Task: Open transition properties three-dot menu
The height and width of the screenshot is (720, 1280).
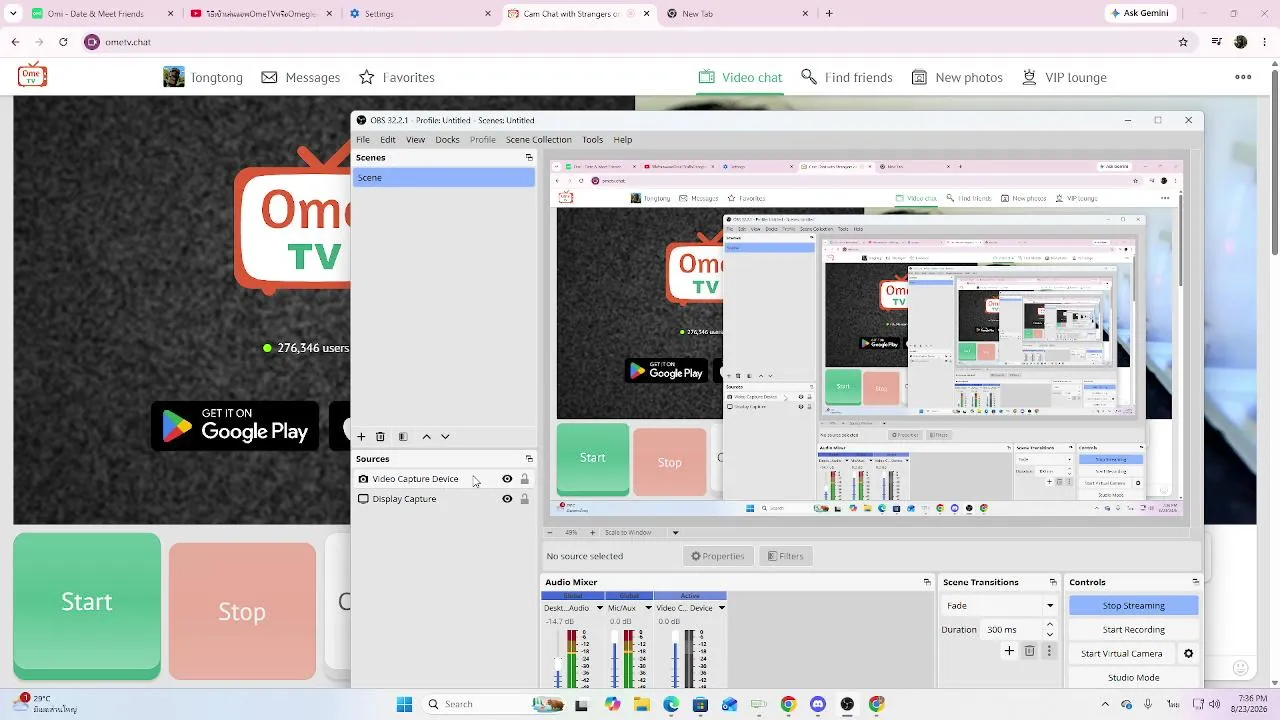Action: (1049, 651)
